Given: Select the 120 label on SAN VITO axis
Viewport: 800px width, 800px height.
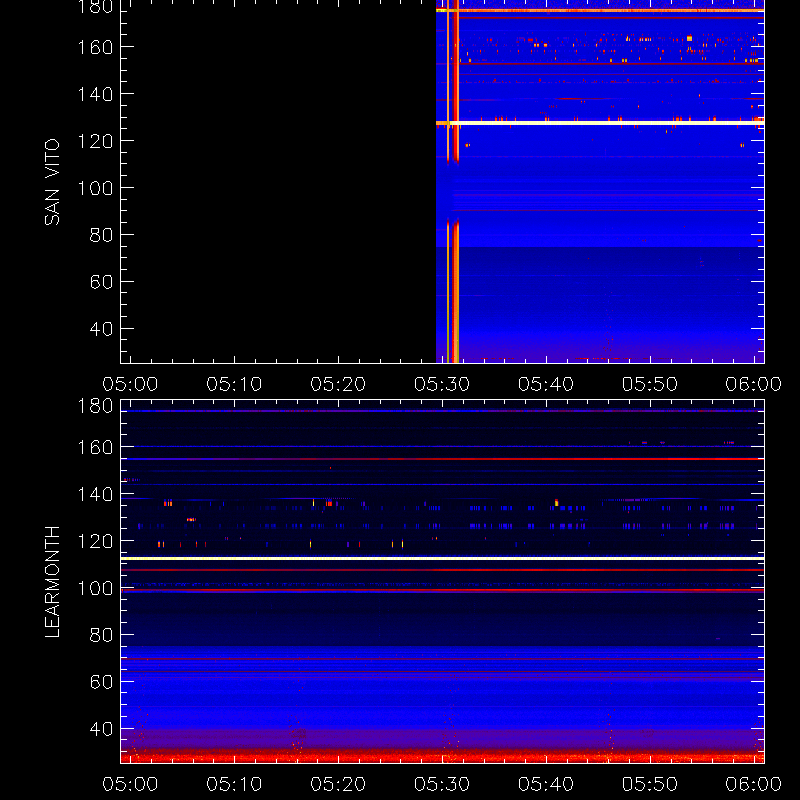Looking at the screenshot, I should click(x=95, y=141).
